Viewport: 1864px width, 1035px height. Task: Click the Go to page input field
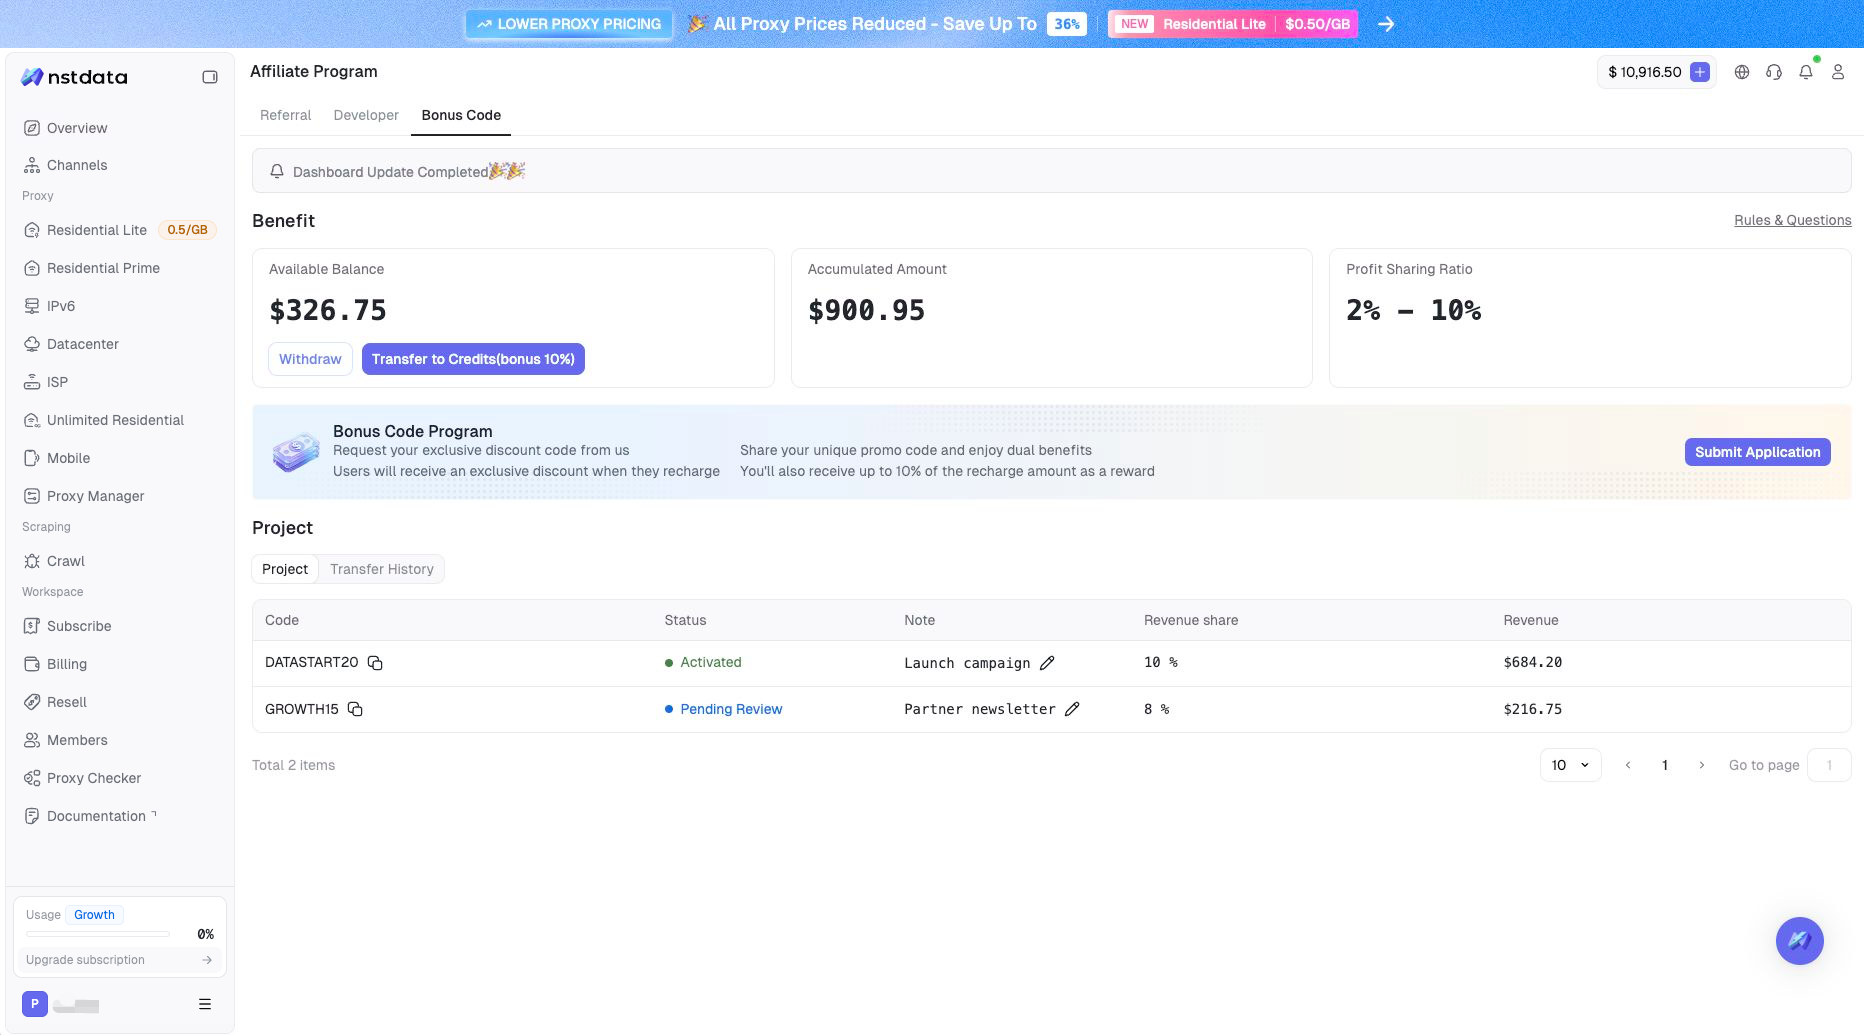[1829, 765]
